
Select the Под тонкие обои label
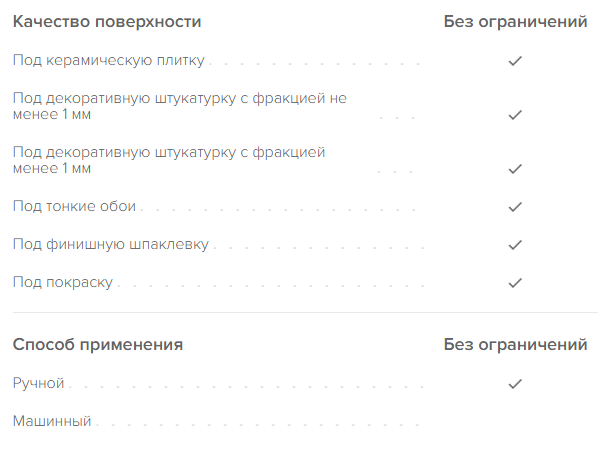click(74, 207)
